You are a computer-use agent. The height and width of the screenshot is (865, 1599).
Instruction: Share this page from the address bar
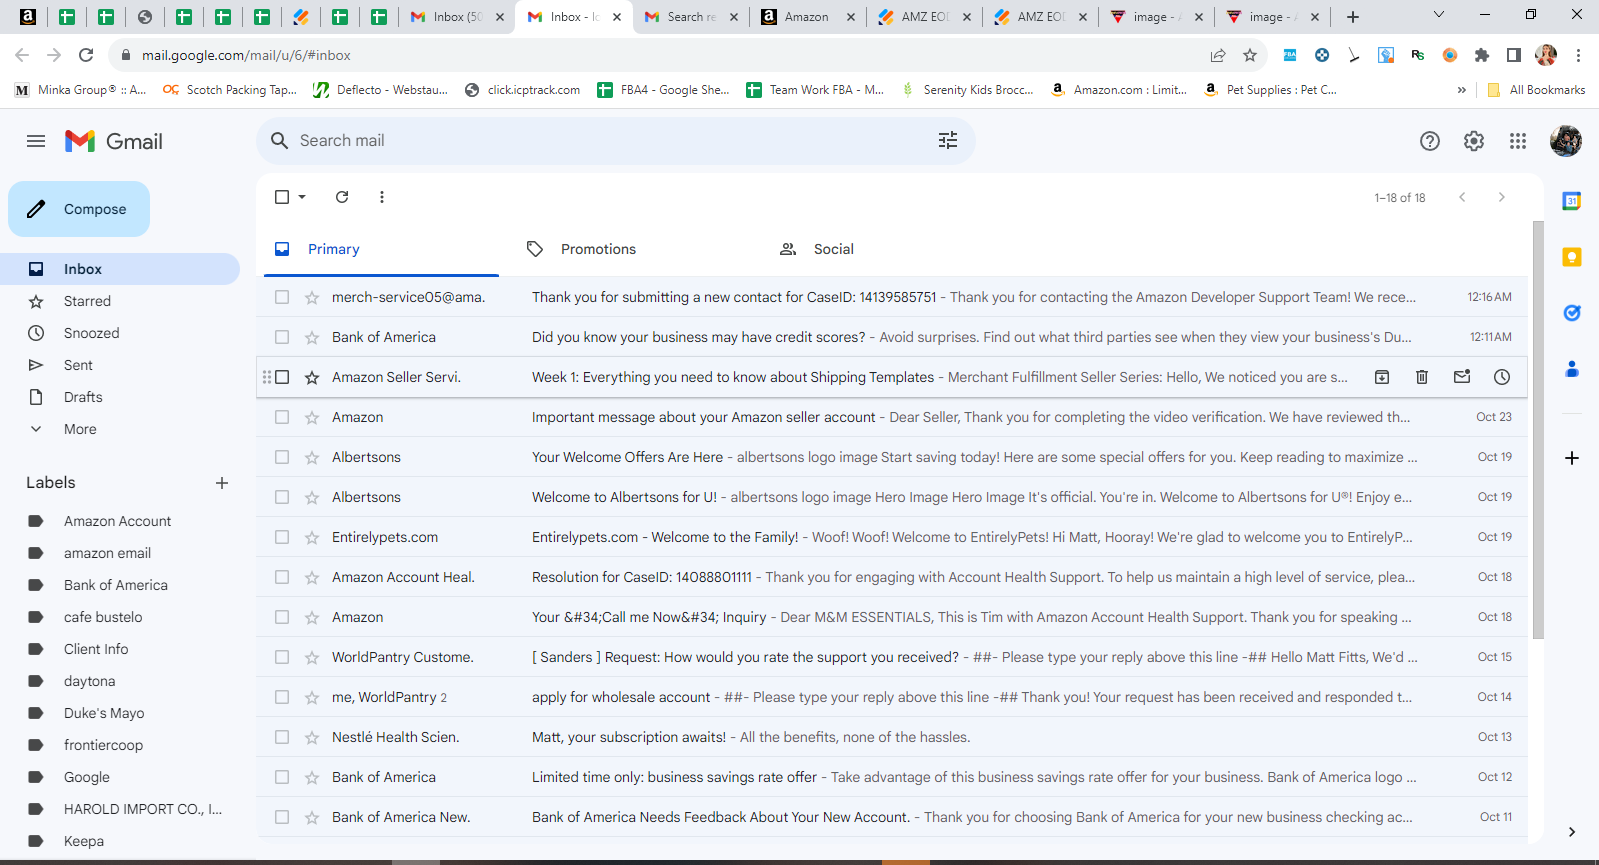coord(1218,55)
